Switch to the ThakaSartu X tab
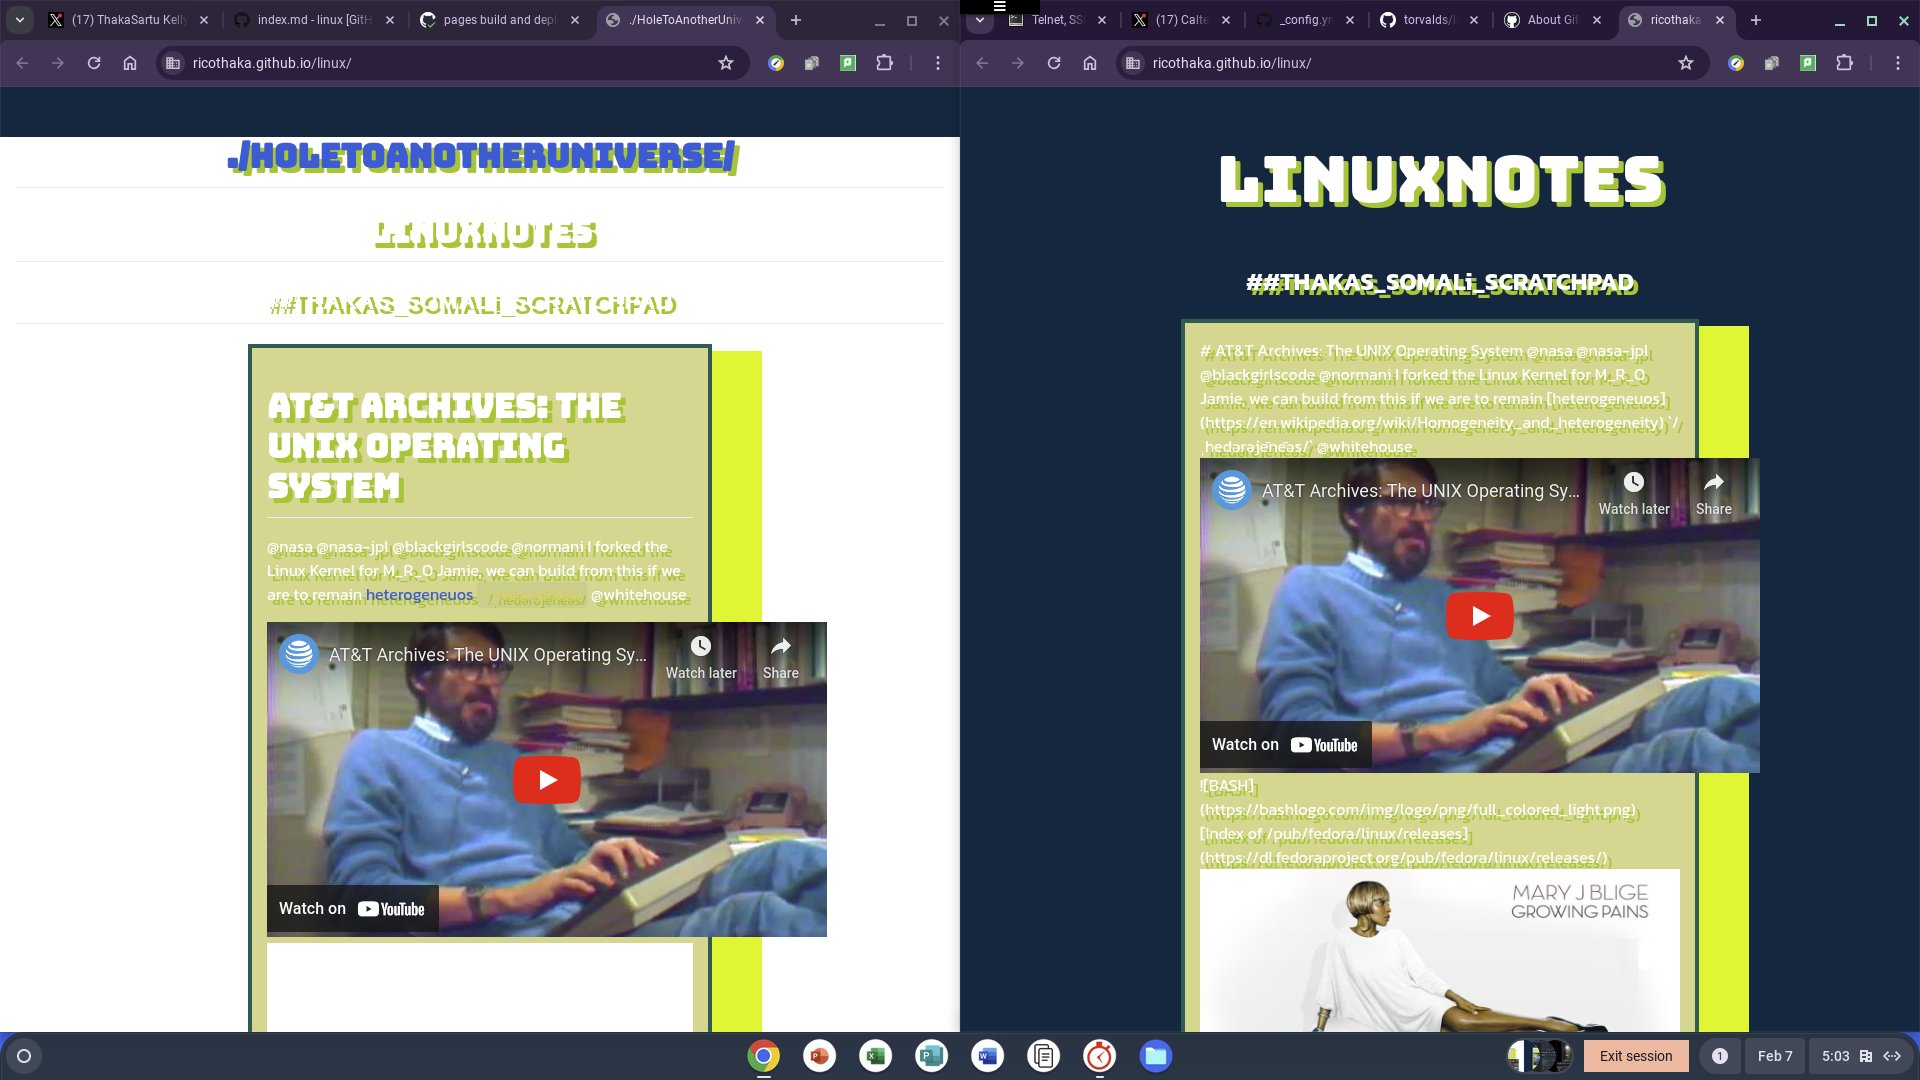Viewport: 1920px width, 1080px height. (128, 20)
